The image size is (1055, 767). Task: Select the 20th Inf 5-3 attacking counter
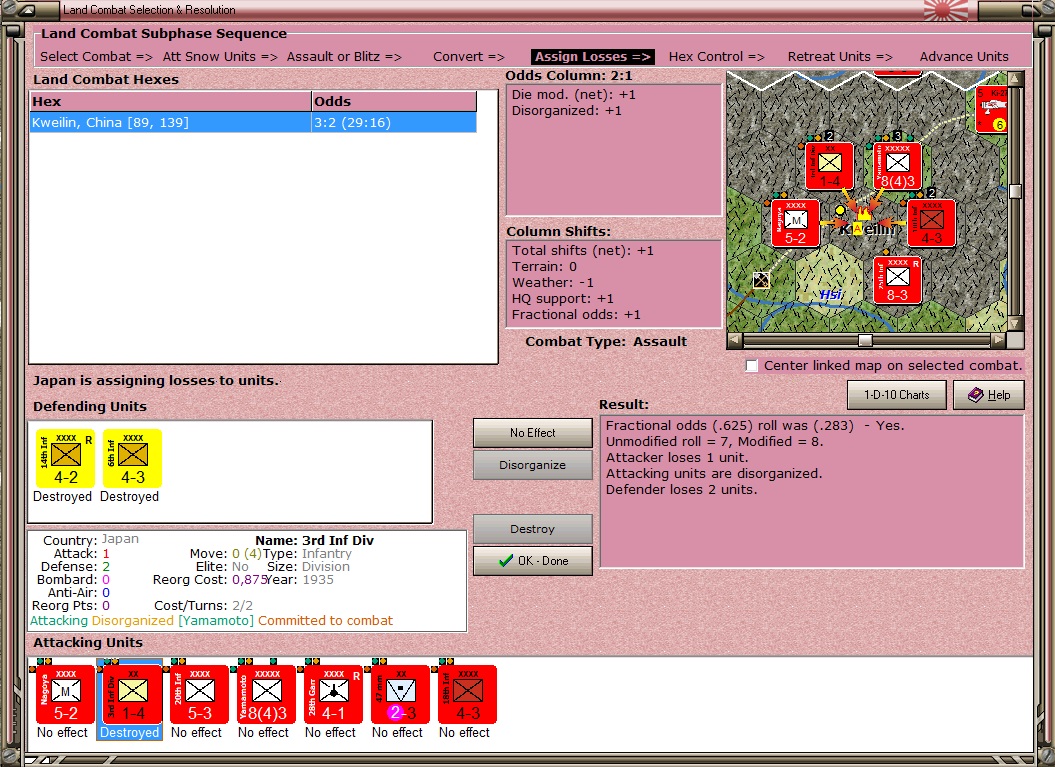(199, 694)
